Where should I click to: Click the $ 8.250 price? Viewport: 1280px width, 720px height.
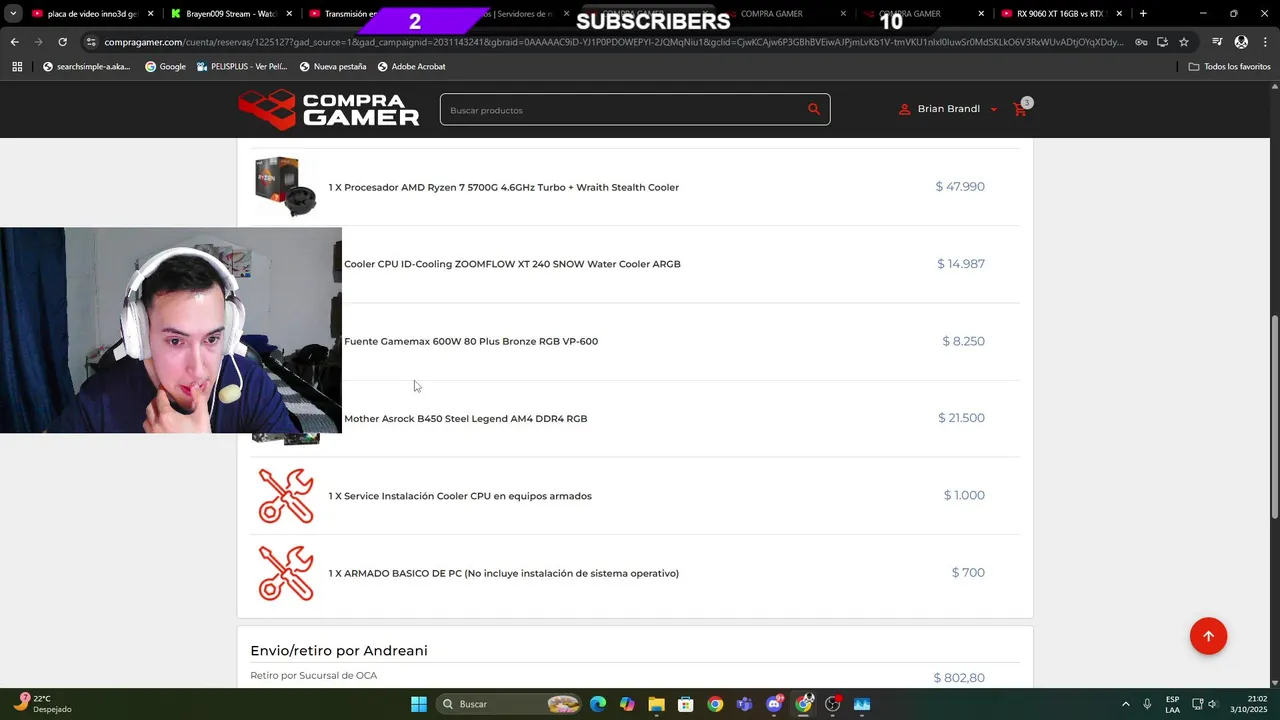point(963,341)
